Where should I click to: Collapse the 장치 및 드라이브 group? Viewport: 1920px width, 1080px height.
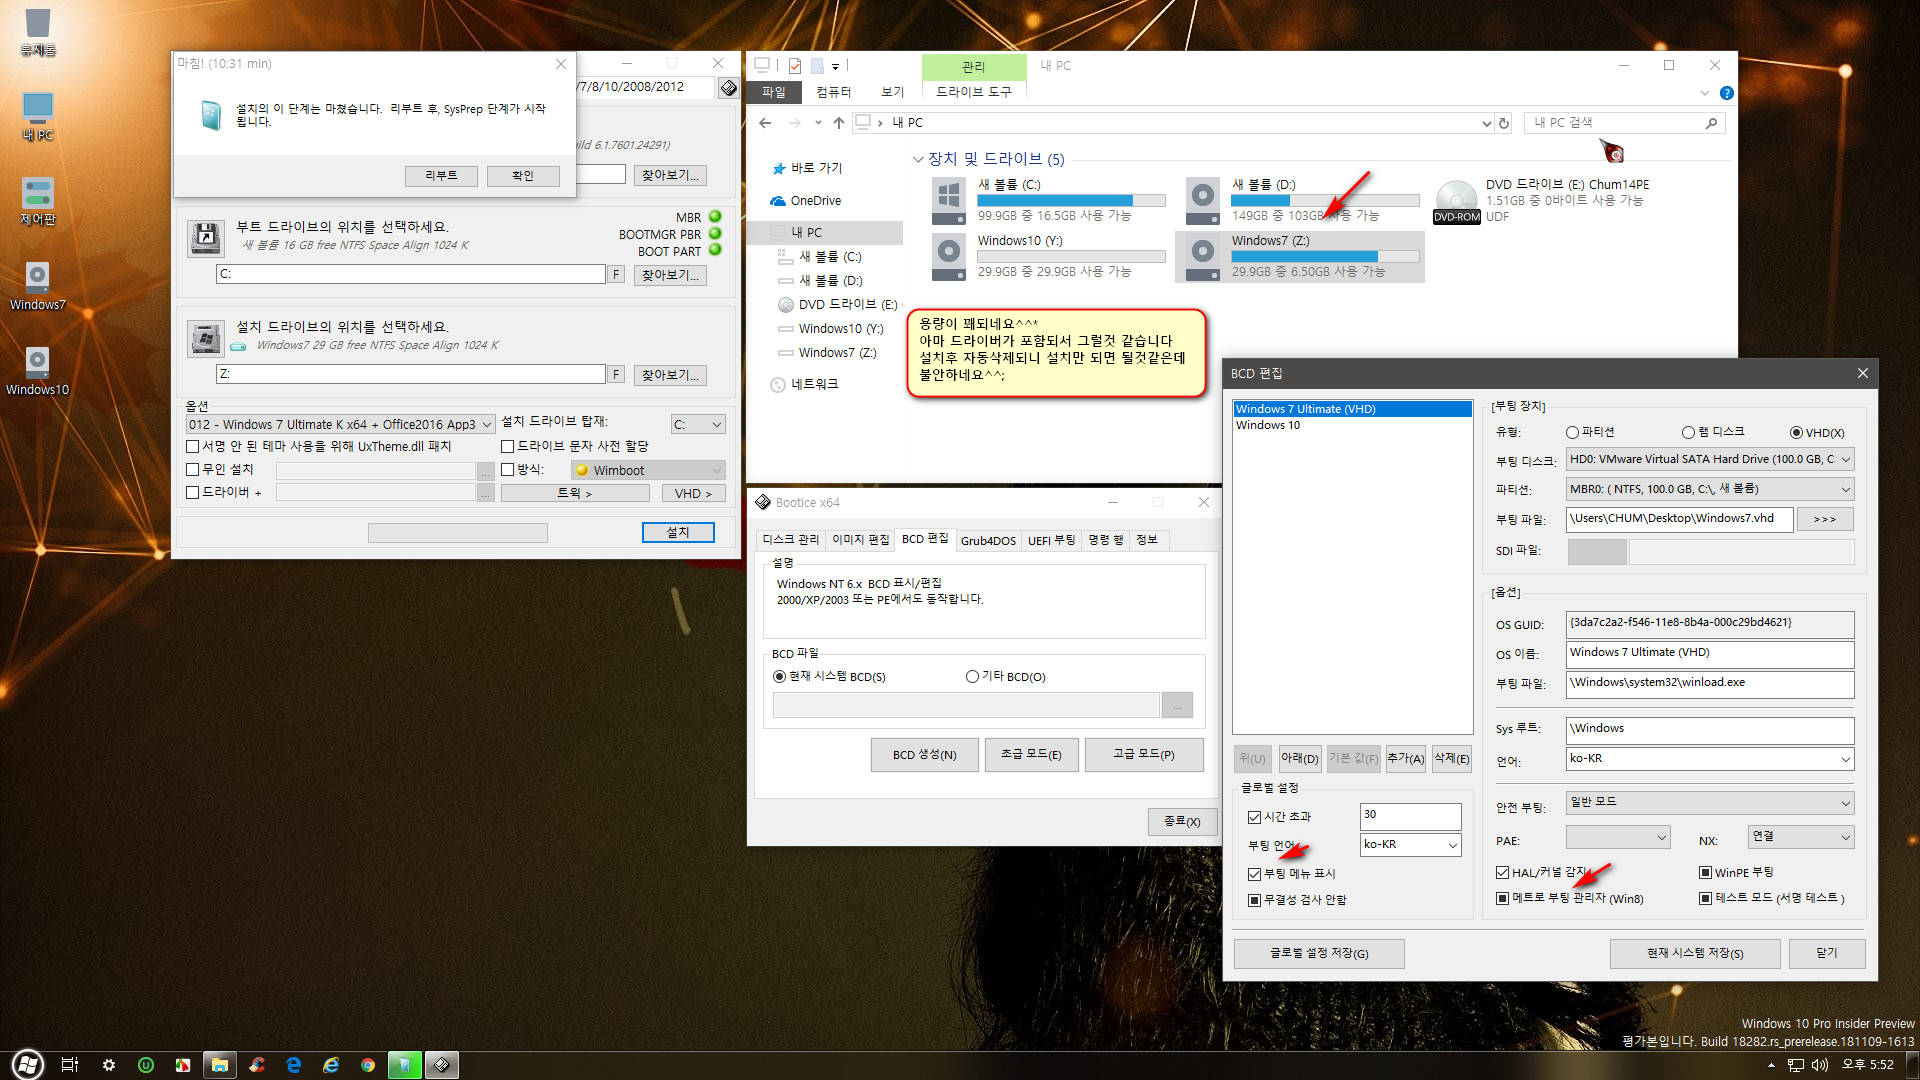click(x=918, y=160)
